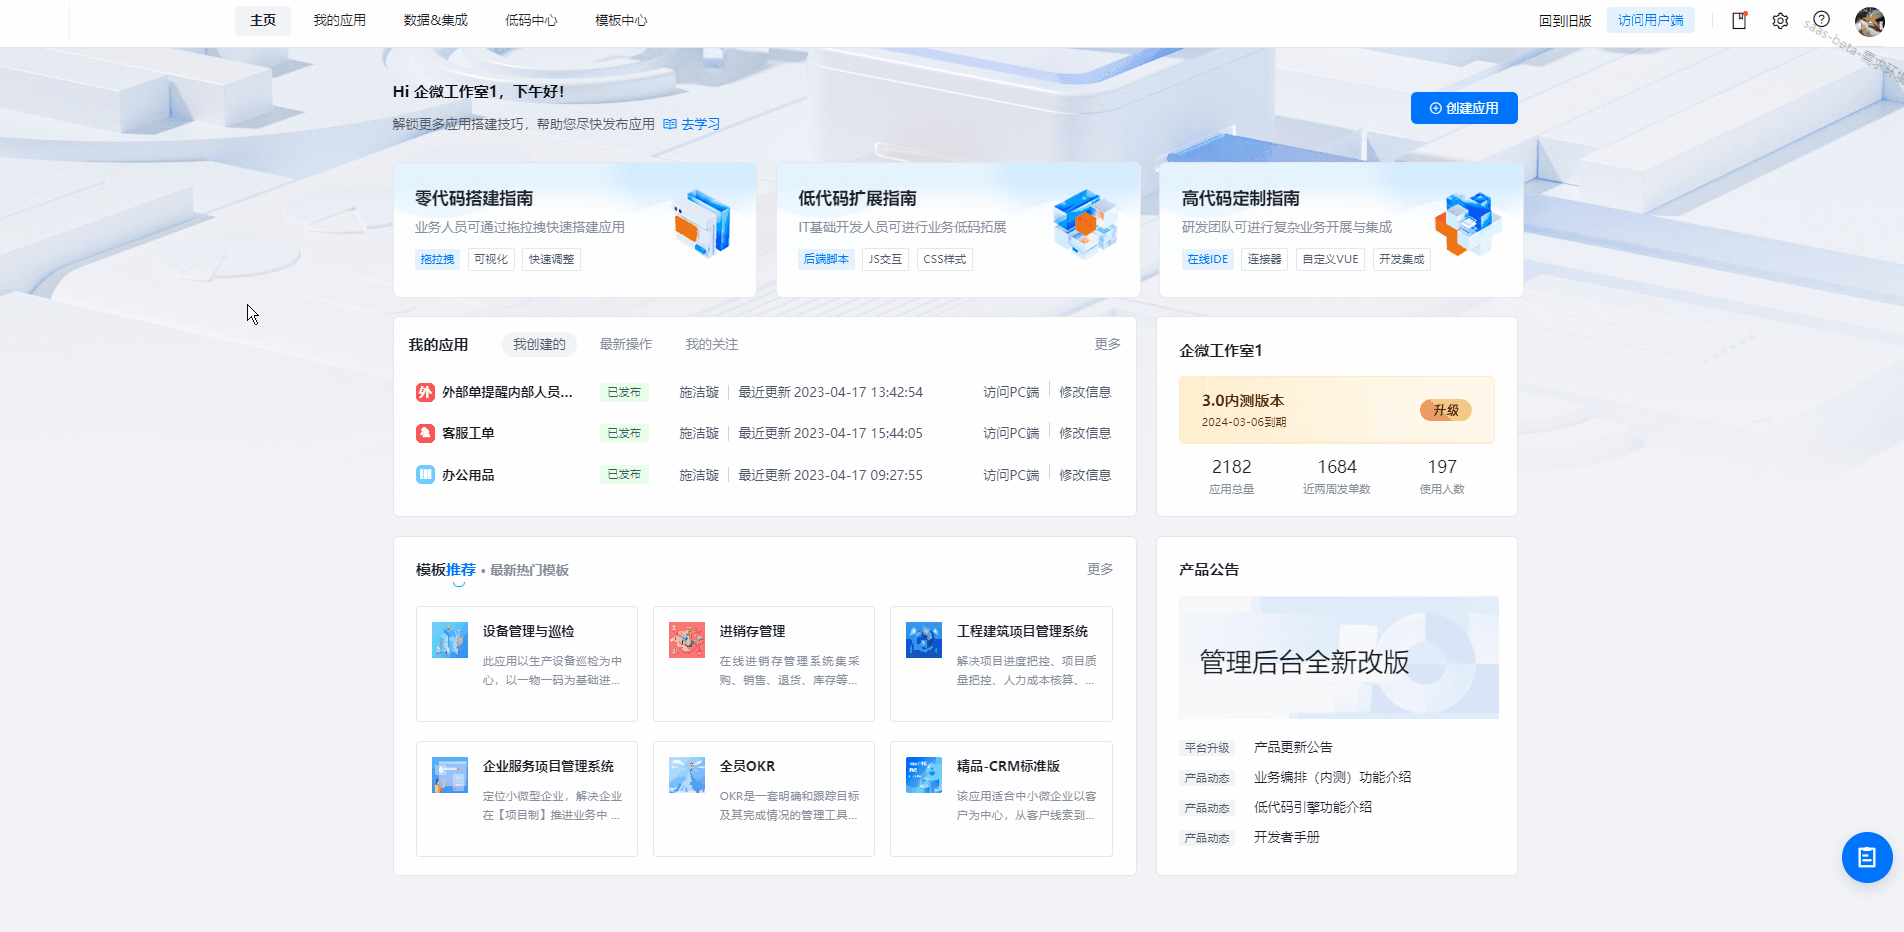The image size is (1904, 932).
Task: Click 访问PC端 for 客服工单
Action: (x=1011, y=433)
